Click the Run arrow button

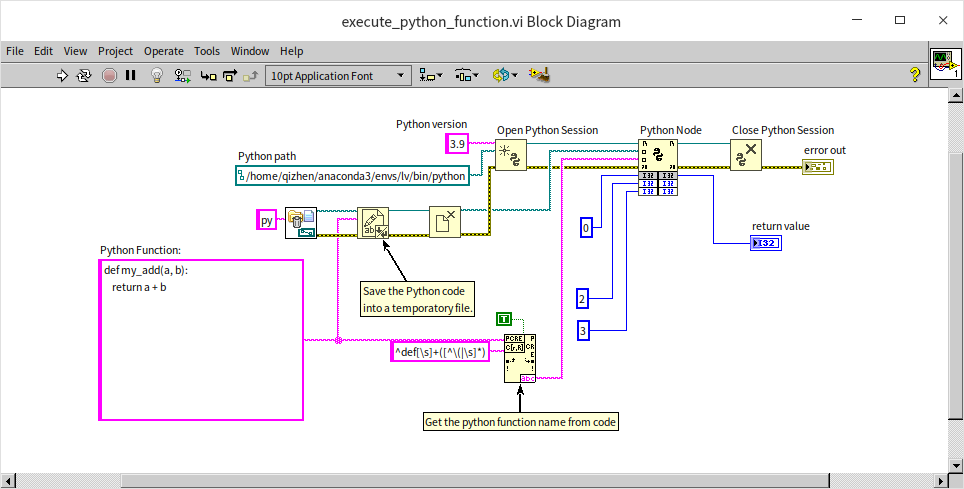tap(62, 75)
